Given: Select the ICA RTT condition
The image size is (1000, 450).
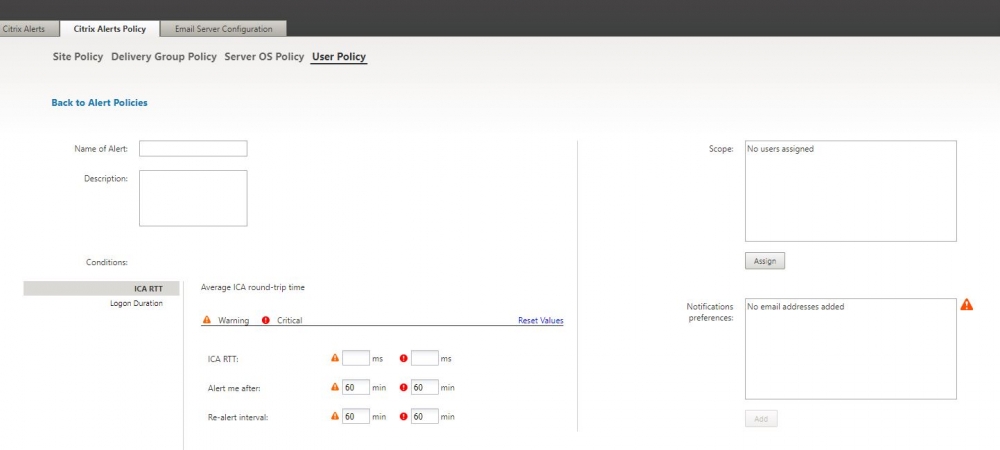Looking at the screenshot, I should click(x=101, y=289).
